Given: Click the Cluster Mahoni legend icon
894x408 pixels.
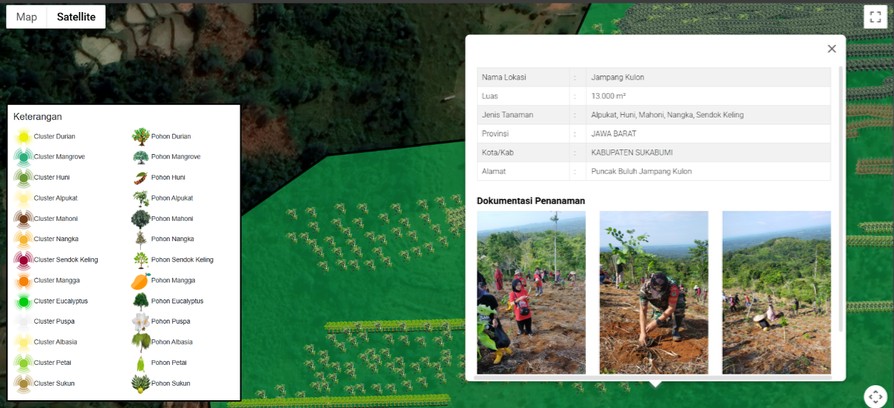Looking at the screenshot, I should coord(23,219).
